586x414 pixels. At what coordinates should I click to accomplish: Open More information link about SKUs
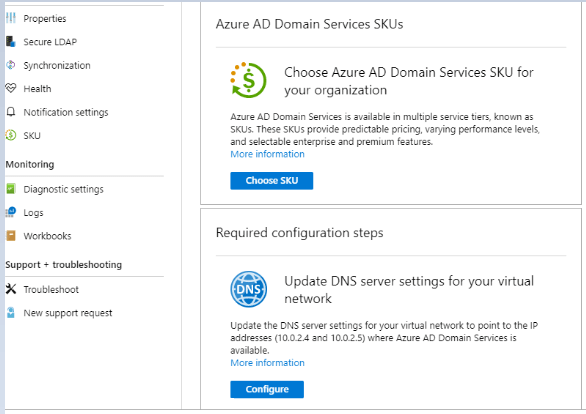267,154
